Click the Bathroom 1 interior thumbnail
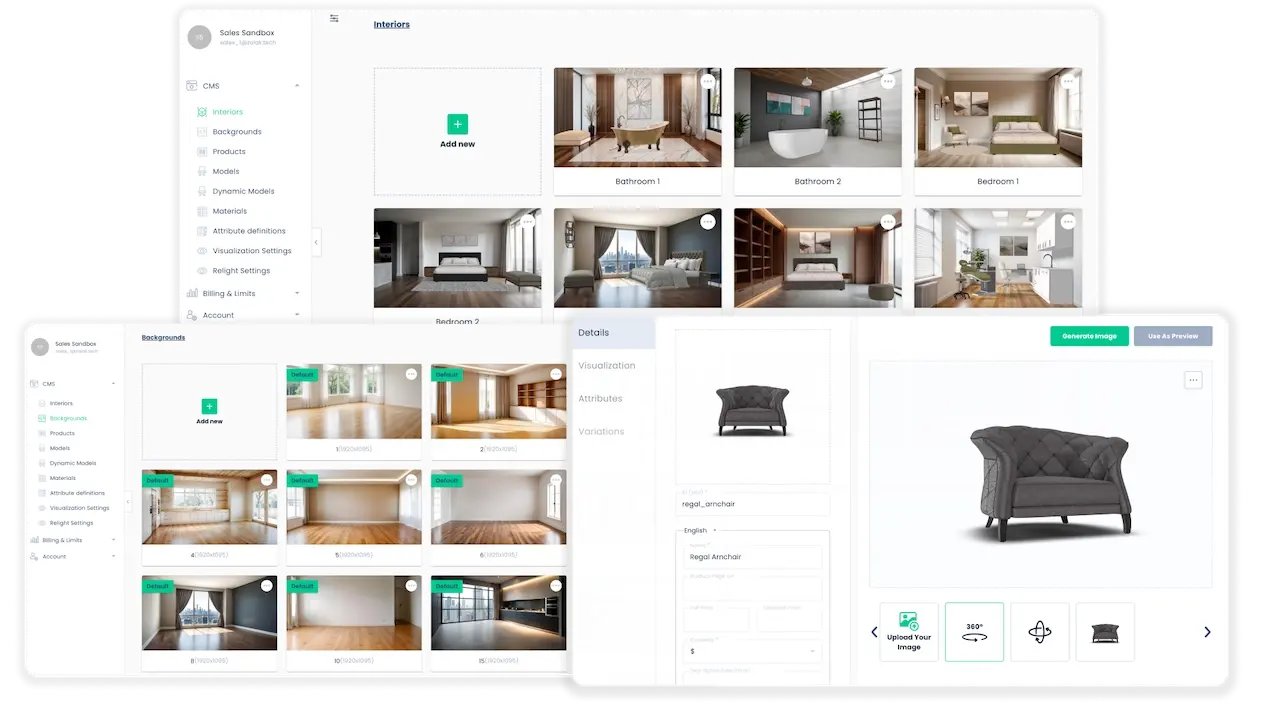This screenshot has width=1280, height=720. coord(637,117)
